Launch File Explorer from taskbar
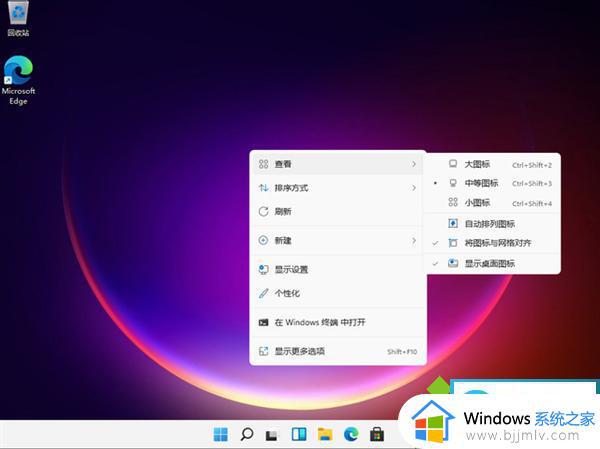The image size is (600, 449). (x=325, y=434)
